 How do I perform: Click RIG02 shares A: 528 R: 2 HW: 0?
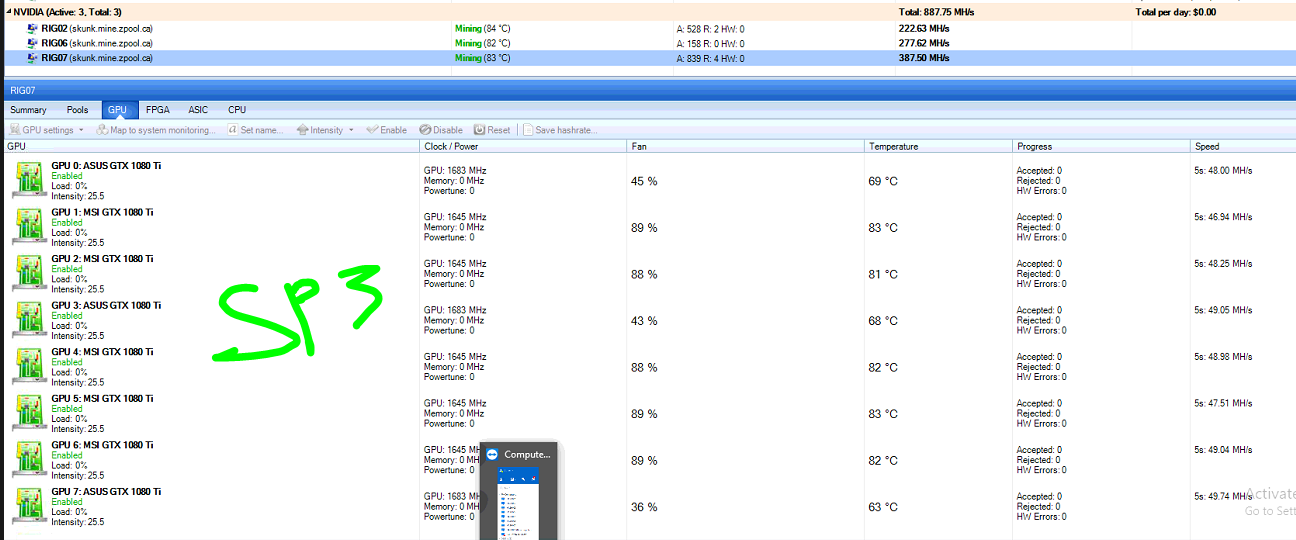click(710, 29)
